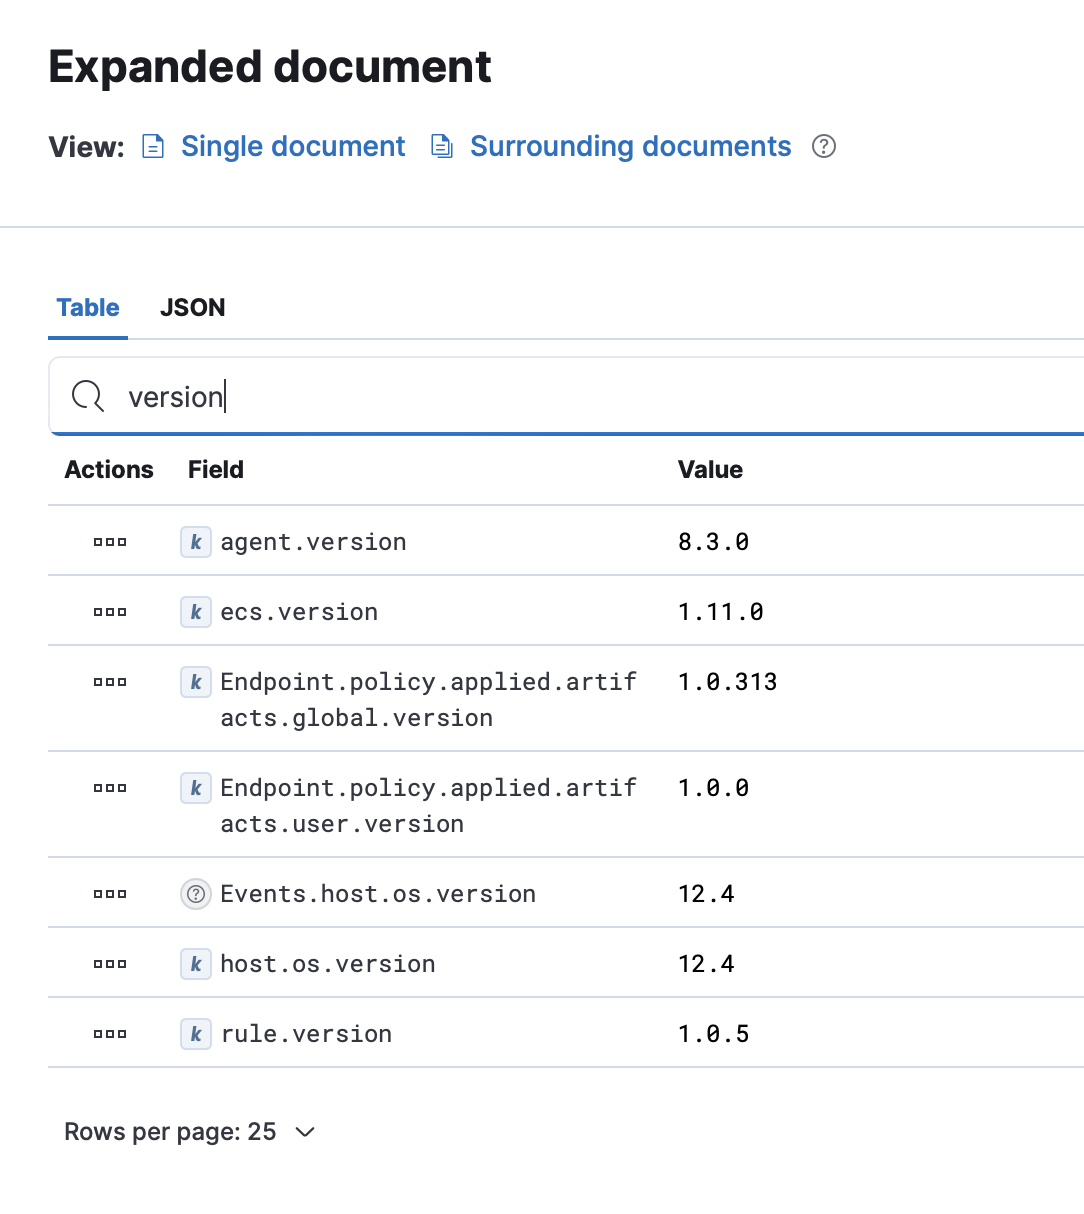Screen dimensions: 1084x1214
Task: Click the keyword badge next to rule.version
Action: pyautogui.click(x=196, y=1033)
